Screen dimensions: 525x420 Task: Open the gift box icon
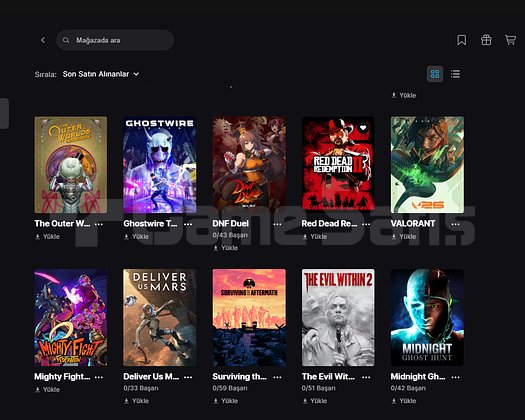coord(486,40)
